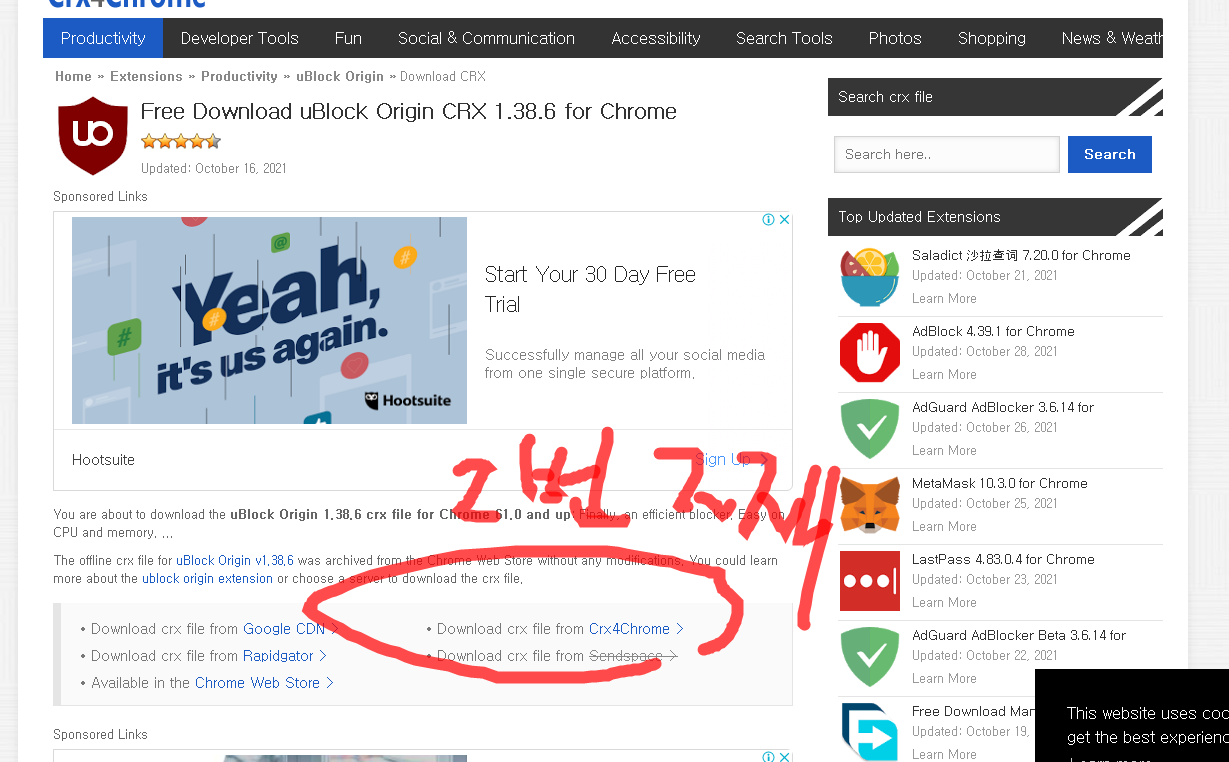Open the Developer Tools category tab
Viewport: 1229px width, 762px height.
(x=240, y=38)
